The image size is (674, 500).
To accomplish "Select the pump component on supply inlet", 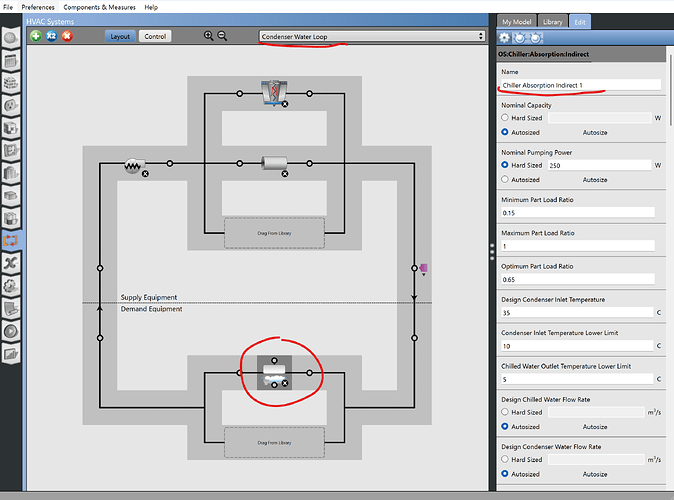I will tap(133, 165).
